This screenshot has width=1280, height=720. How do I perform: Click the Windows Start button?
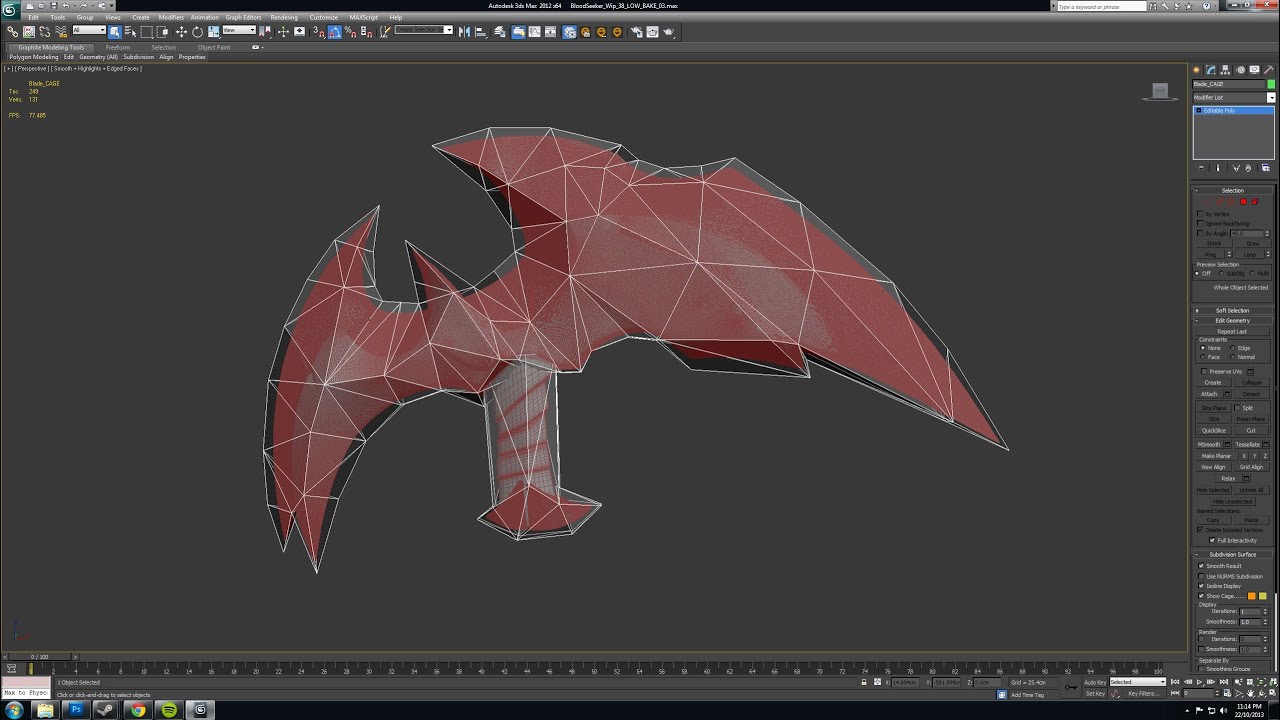[x=14, y=710]
